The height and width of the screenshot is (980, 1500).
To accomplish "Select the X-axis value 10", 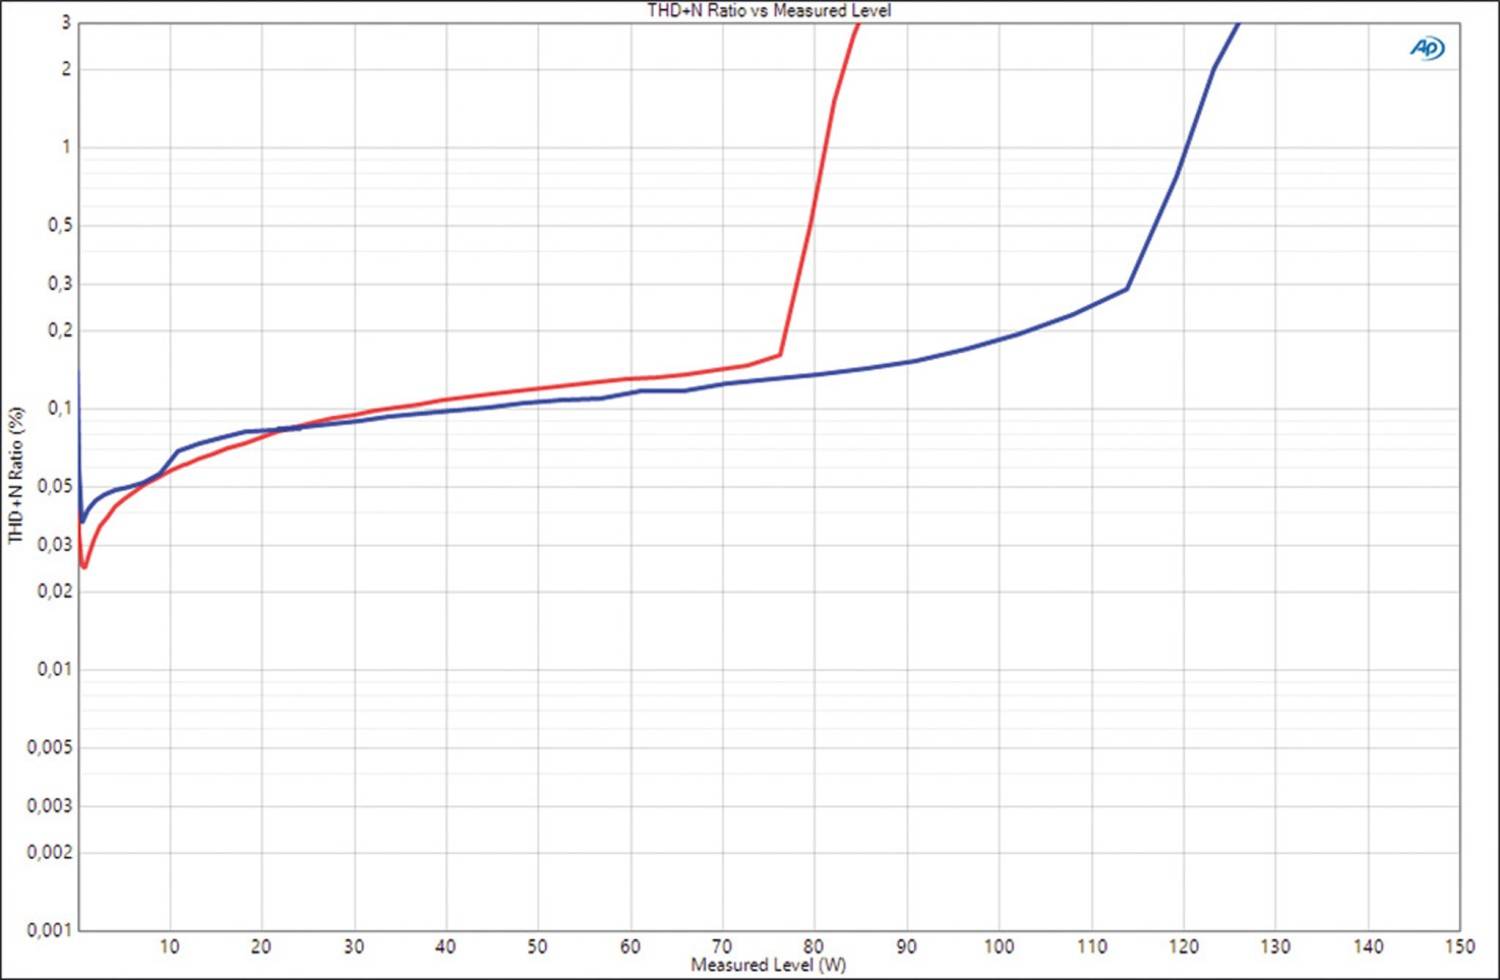I will point(170,946).
